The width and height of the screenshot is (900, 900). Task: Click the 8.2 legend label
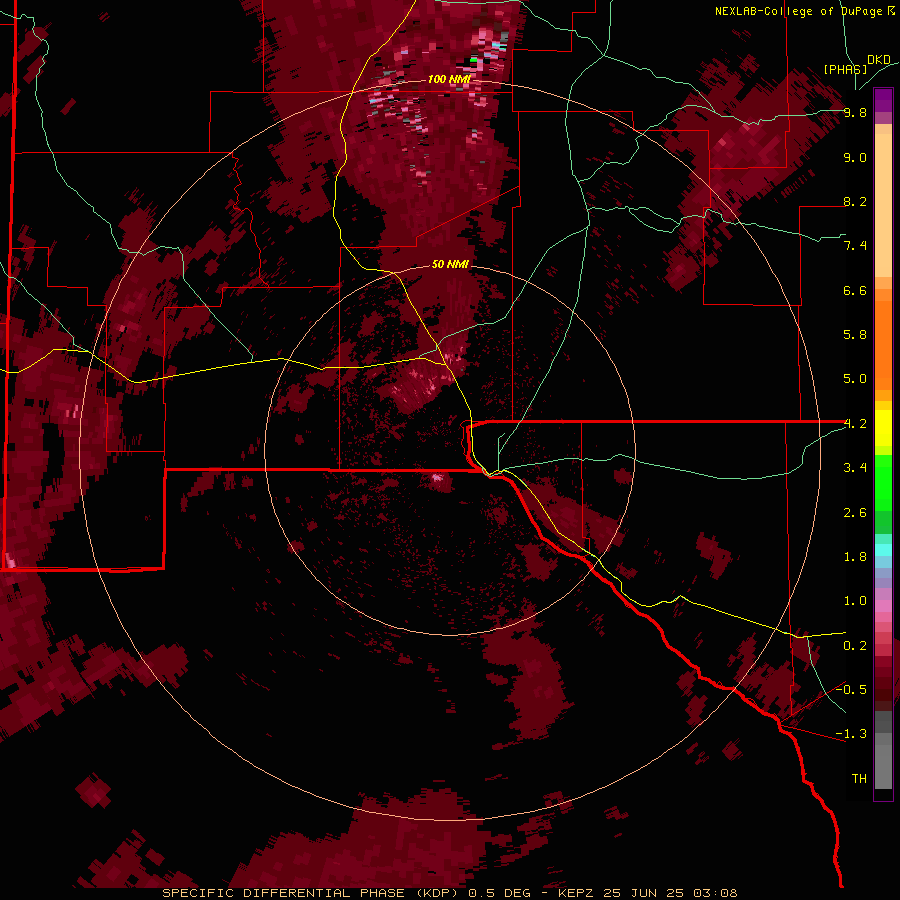(855, 201)
